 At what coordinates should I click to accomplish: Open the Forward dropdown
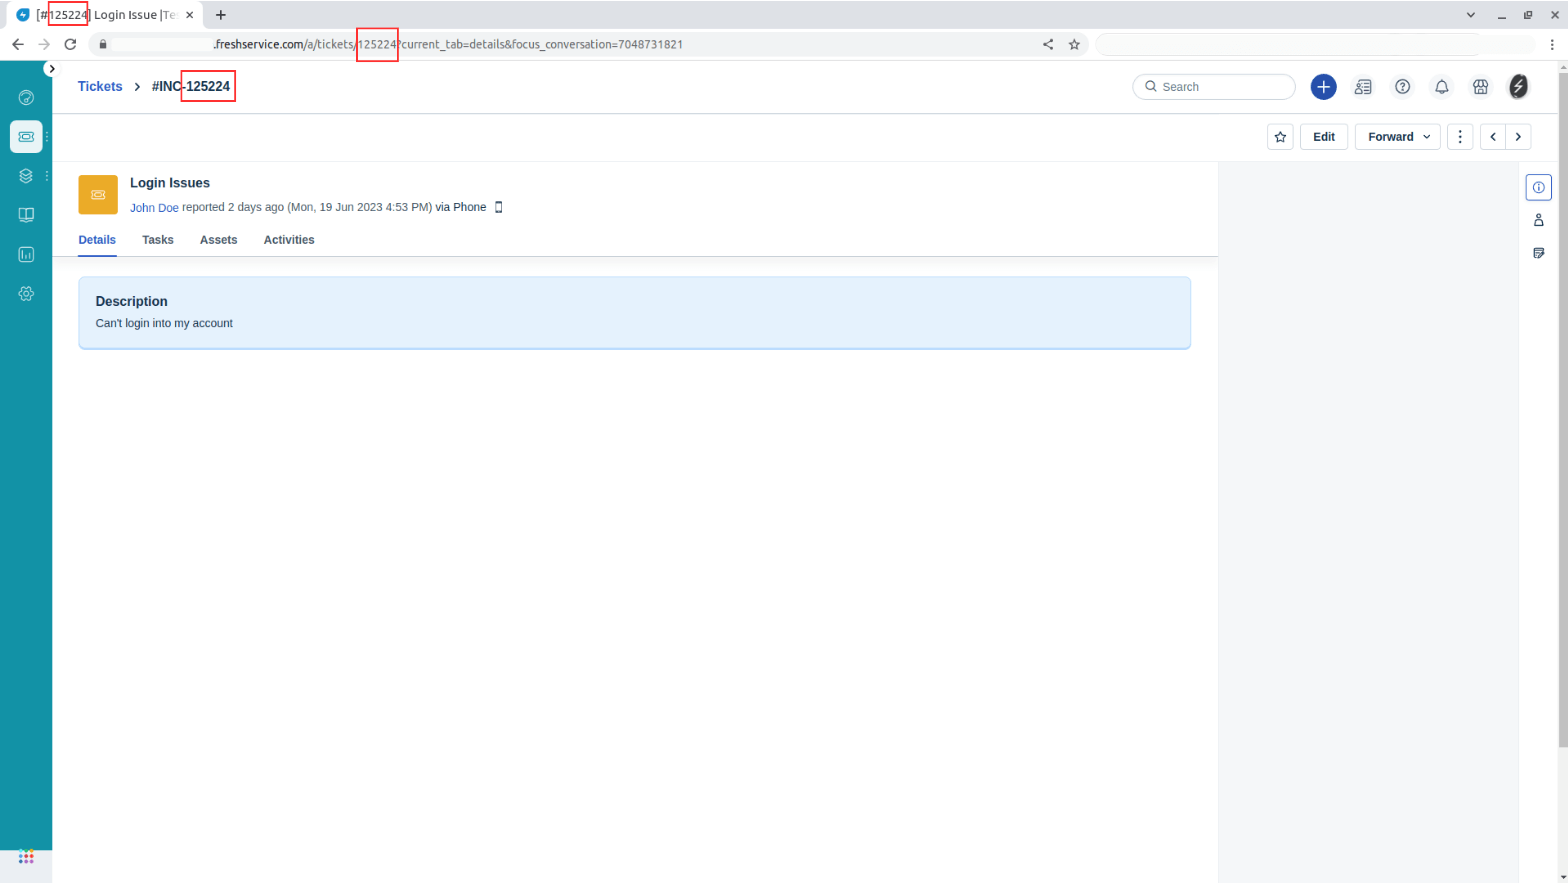tap(1398, 137)
